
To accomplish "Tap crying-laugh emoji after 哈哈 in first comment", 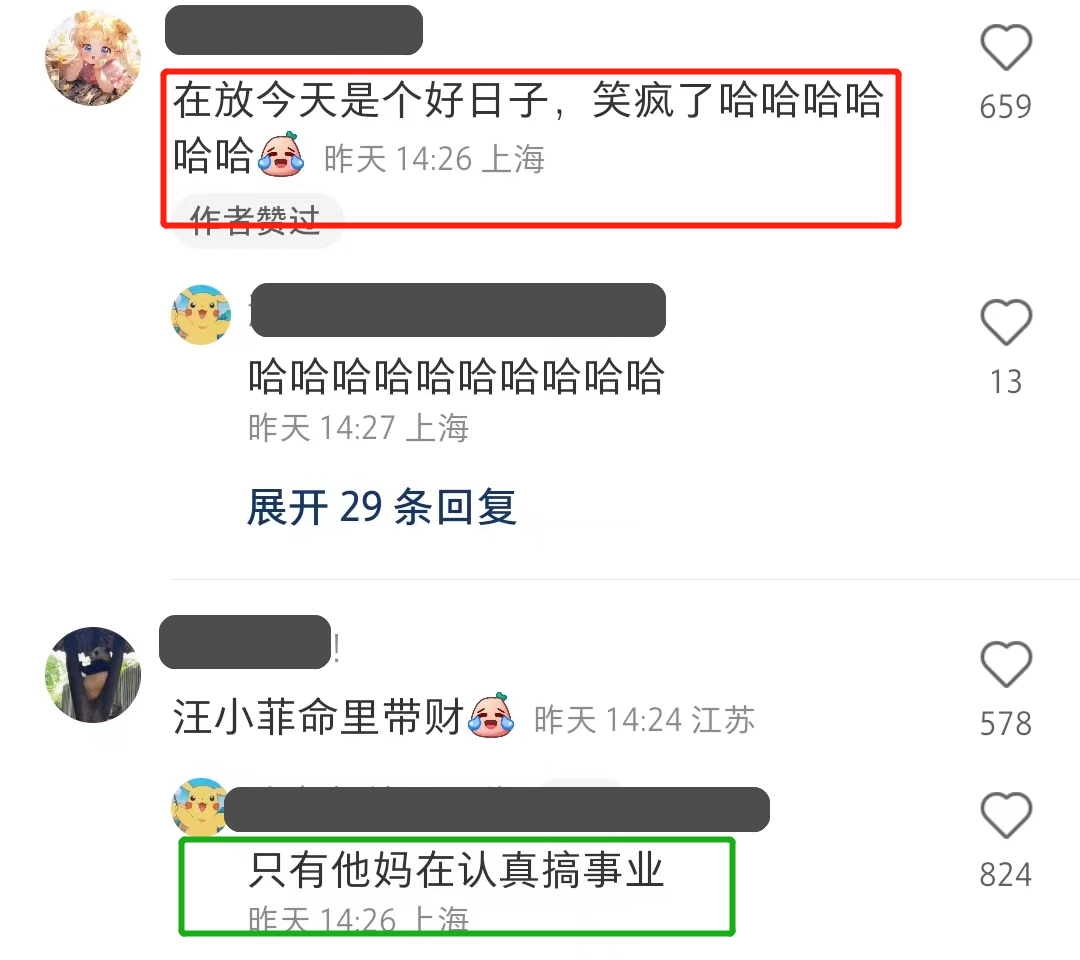I will coord(281,155).
